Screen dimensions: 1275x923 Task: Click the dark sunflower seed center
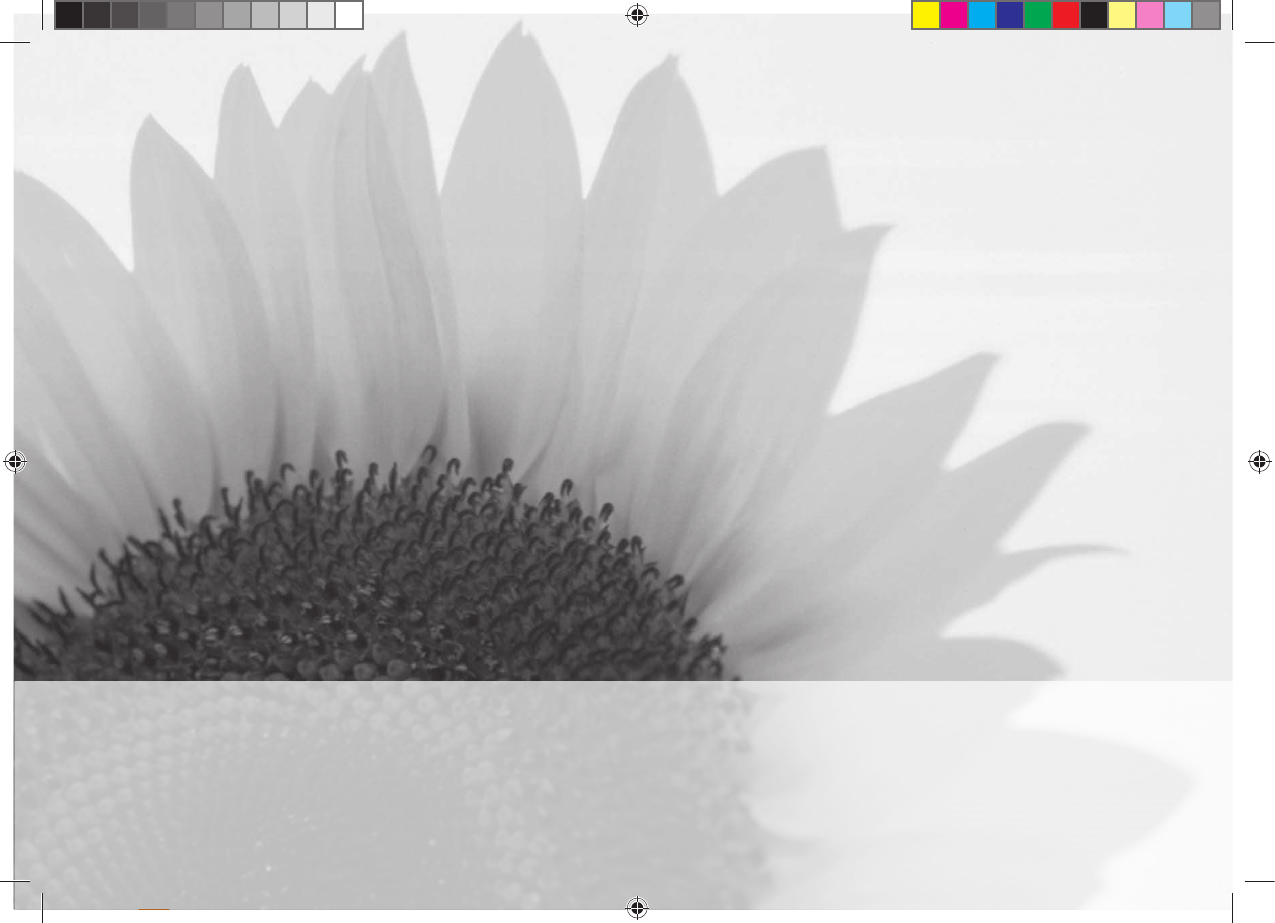coord(400,590)
